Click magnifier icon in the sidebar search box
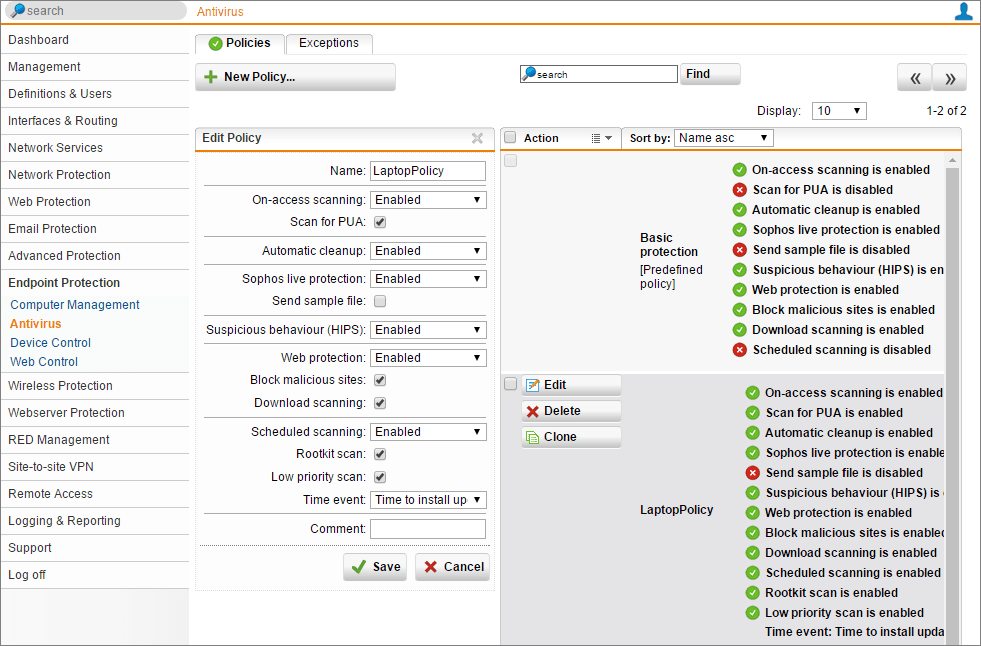 pyautogui.click(x=18, y=11)
